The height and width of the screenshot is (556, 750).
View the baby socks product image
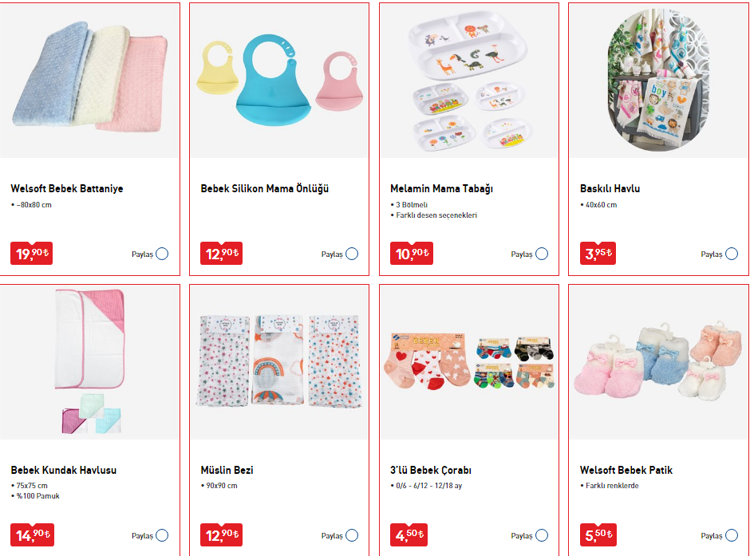pos(469,362)
